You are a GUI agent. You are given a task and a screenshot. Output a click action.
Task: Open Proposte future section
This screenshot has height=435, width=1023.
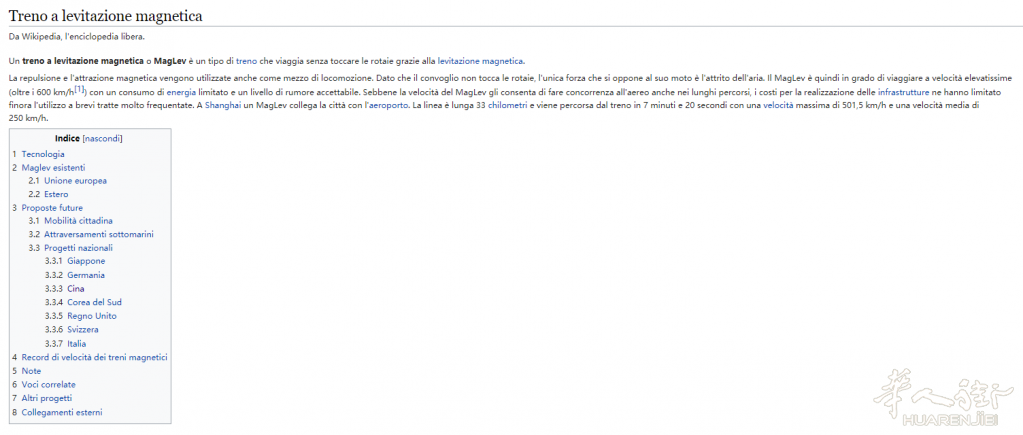[52, 208]
